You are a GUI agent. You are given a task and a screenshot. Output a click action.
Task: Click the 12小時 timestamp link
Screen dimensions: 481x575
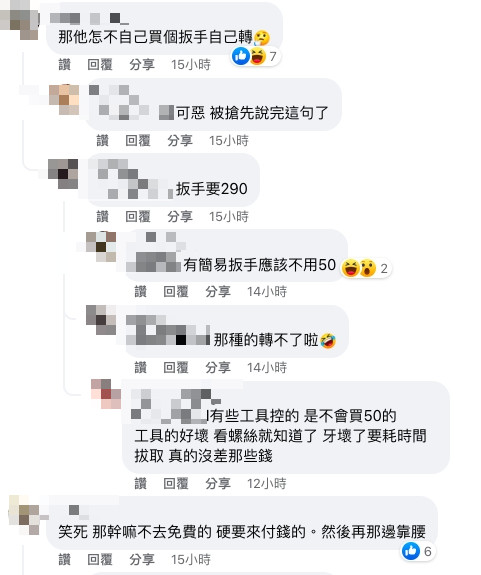click(x=266, y=484)
